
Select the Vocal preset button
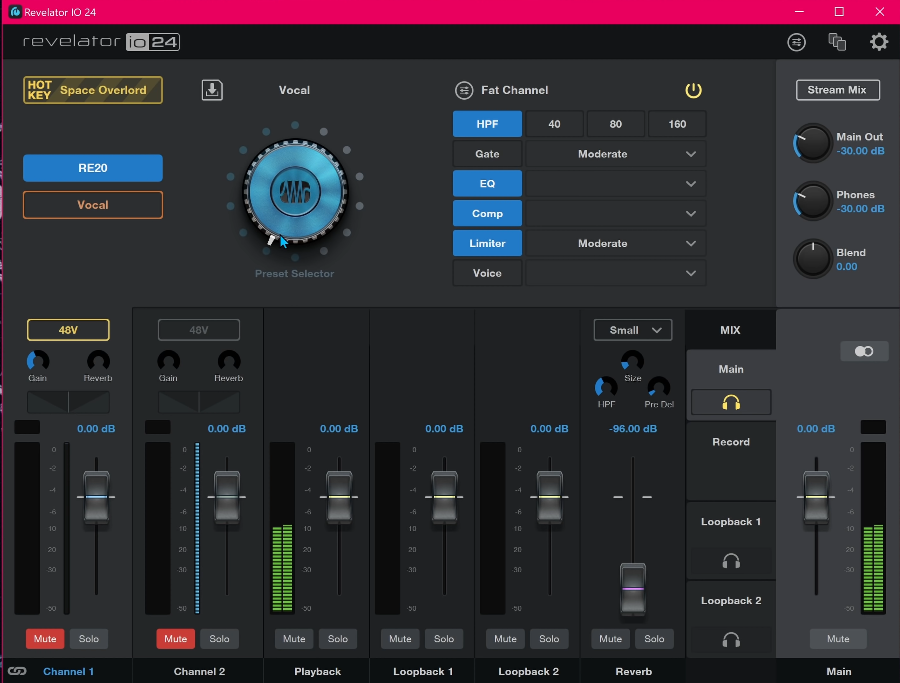point(93,205)
